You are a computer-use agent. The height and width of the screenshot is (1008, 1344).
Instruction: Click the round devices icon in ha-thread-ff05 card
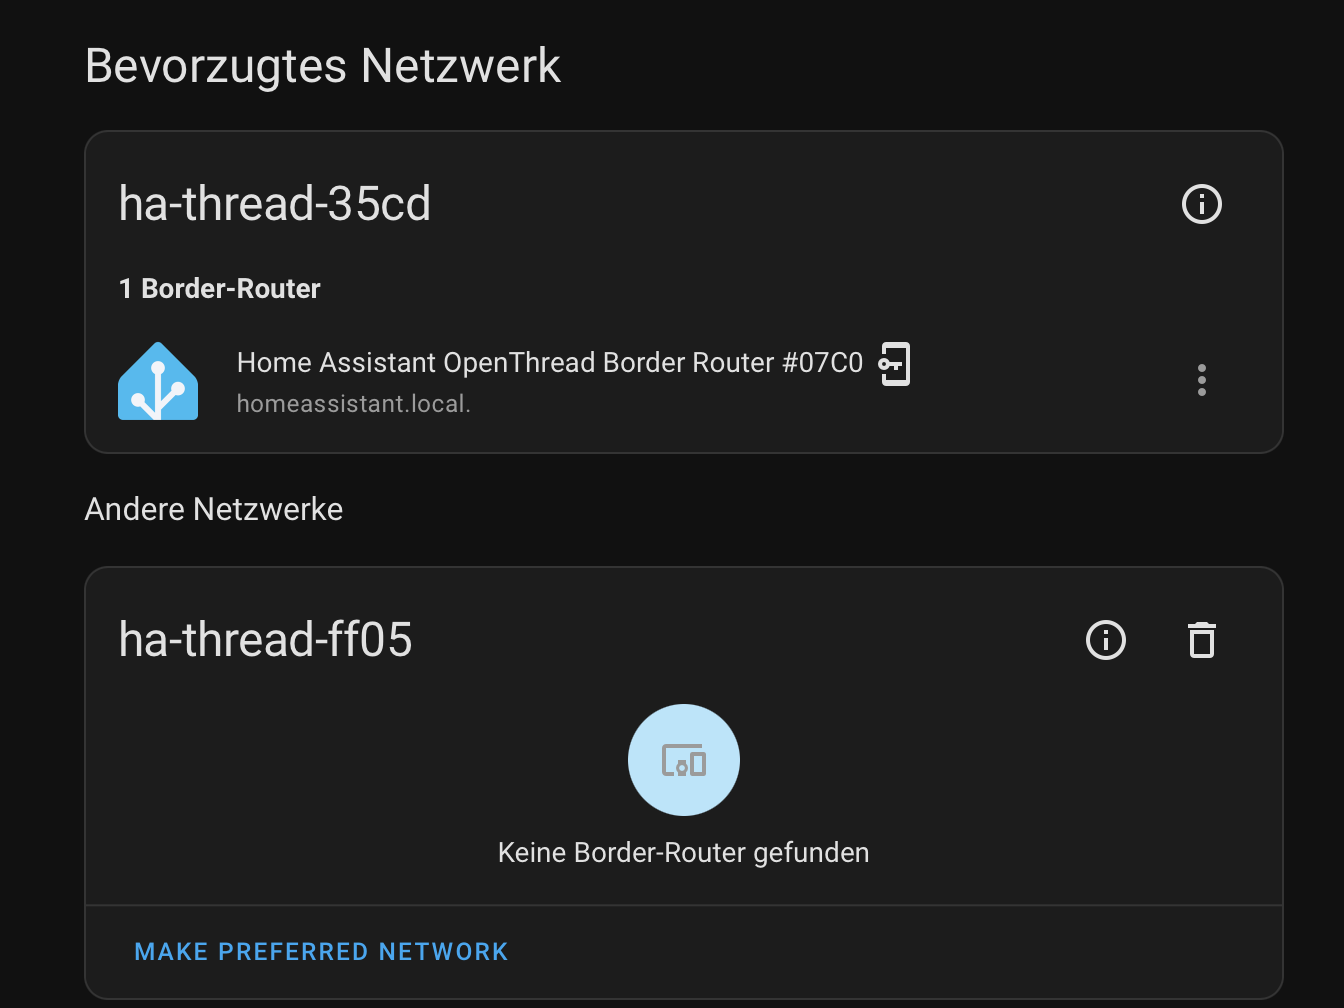click(684, 760)
